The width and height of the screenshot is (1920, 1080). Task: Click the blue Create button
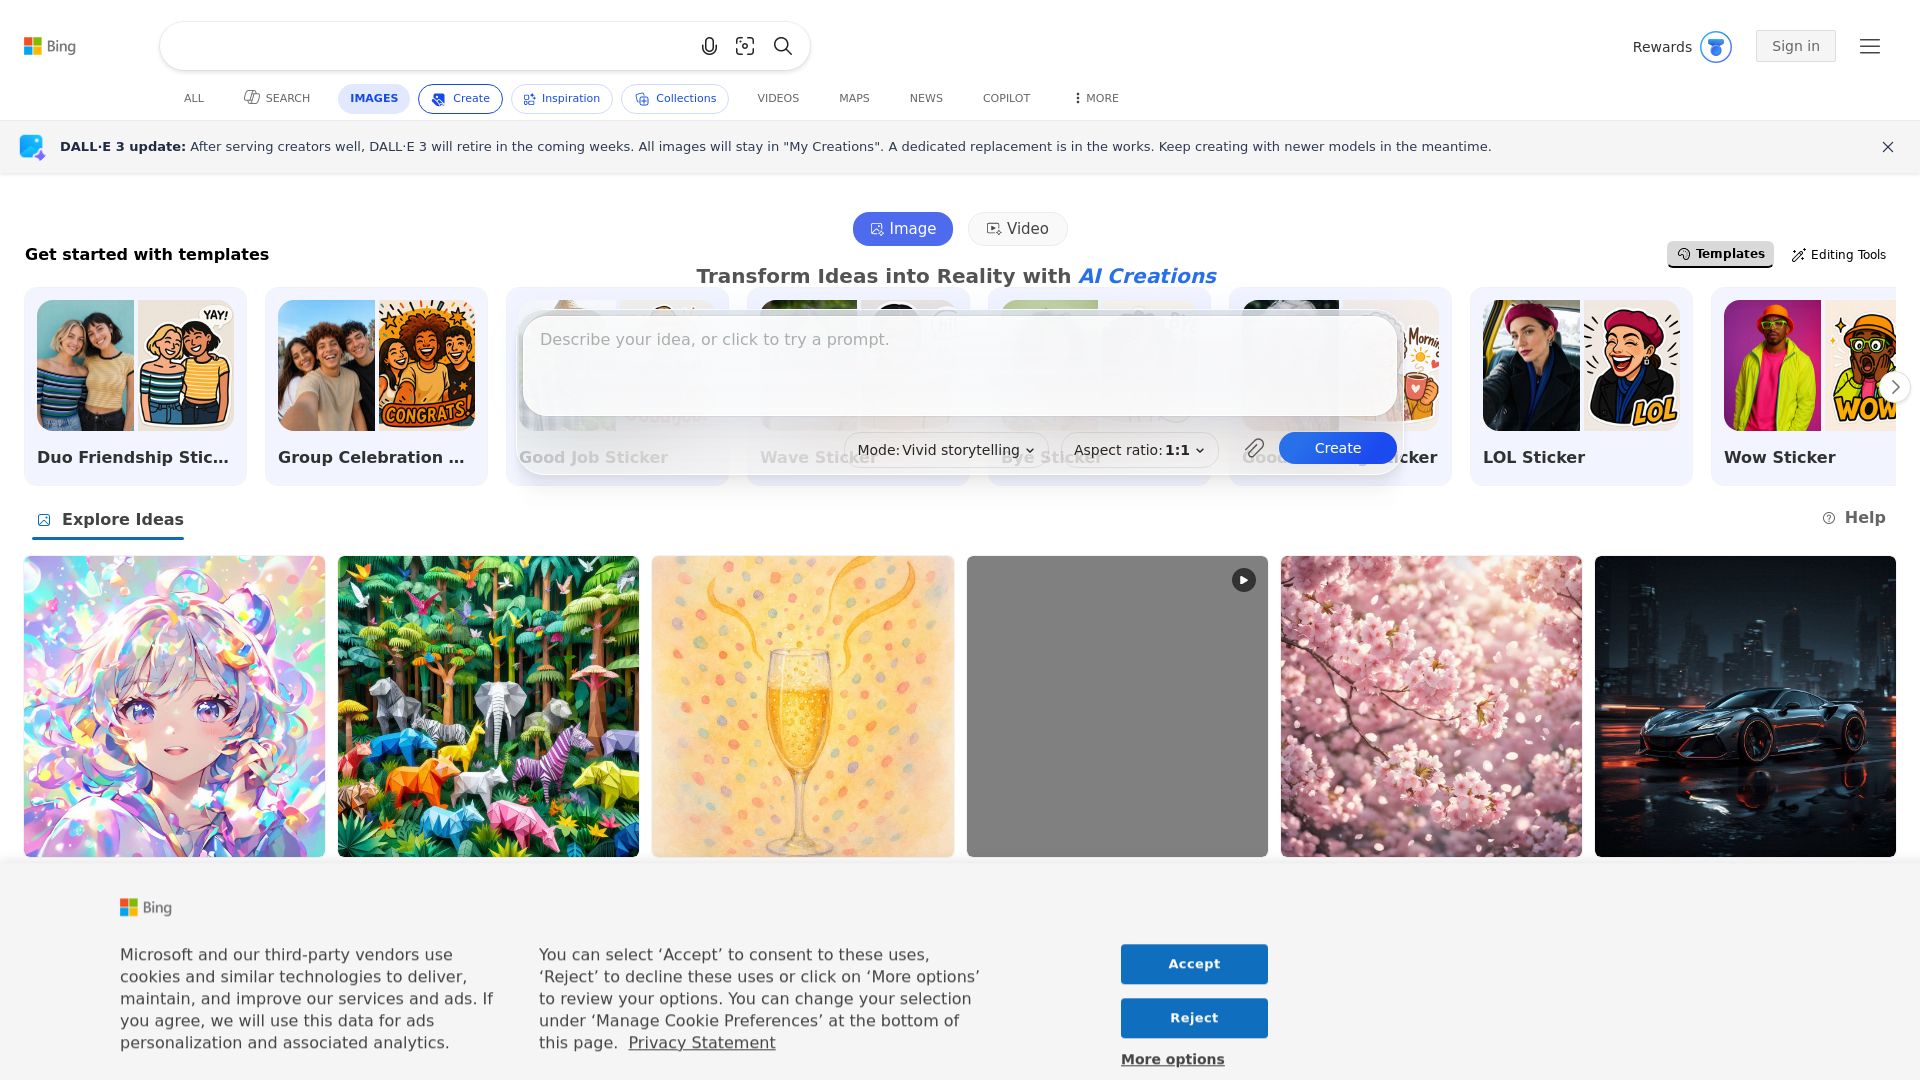1338,448
